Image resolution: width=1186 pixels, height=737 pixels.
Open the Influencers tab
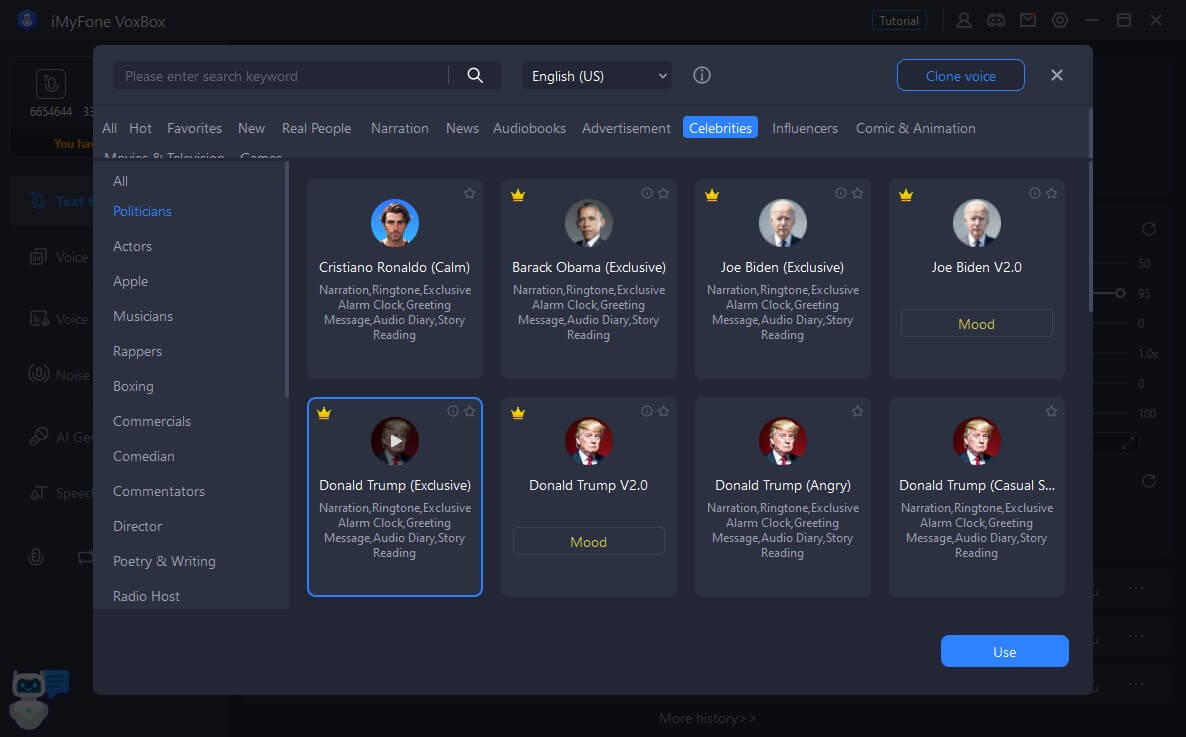coord(805,128)
